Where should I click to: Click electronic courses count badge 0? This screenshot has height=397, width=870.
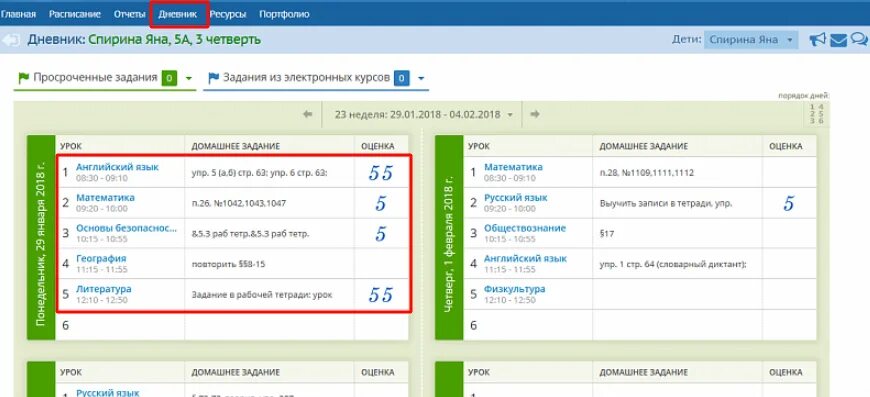click(402, 78)
